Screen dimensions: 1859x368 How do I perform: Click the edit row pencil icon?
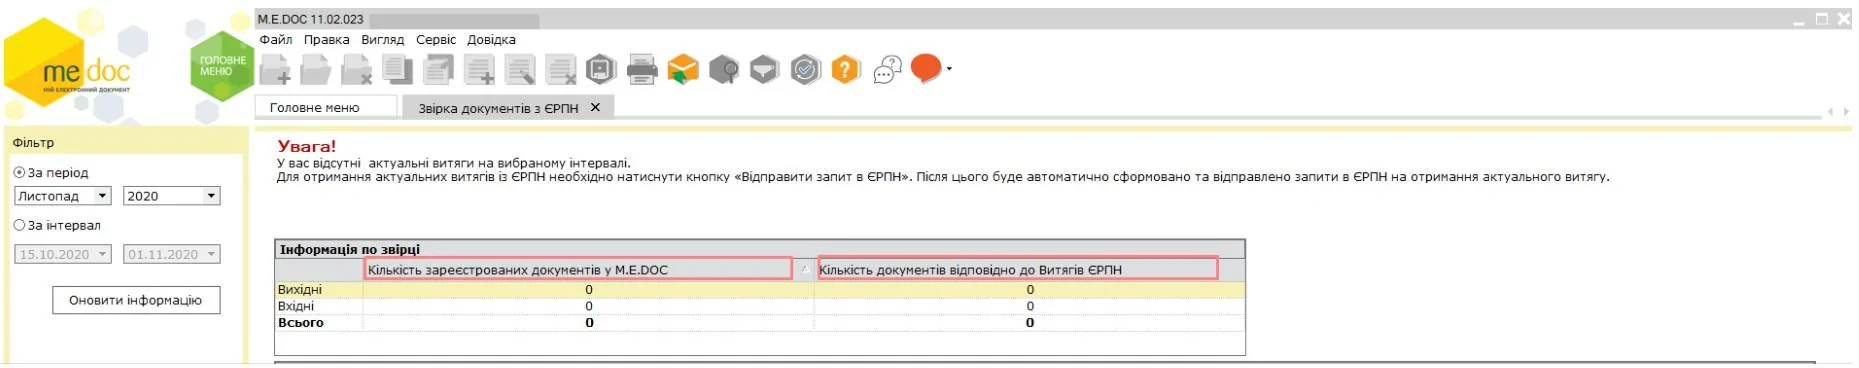click(x=520, y=70)
